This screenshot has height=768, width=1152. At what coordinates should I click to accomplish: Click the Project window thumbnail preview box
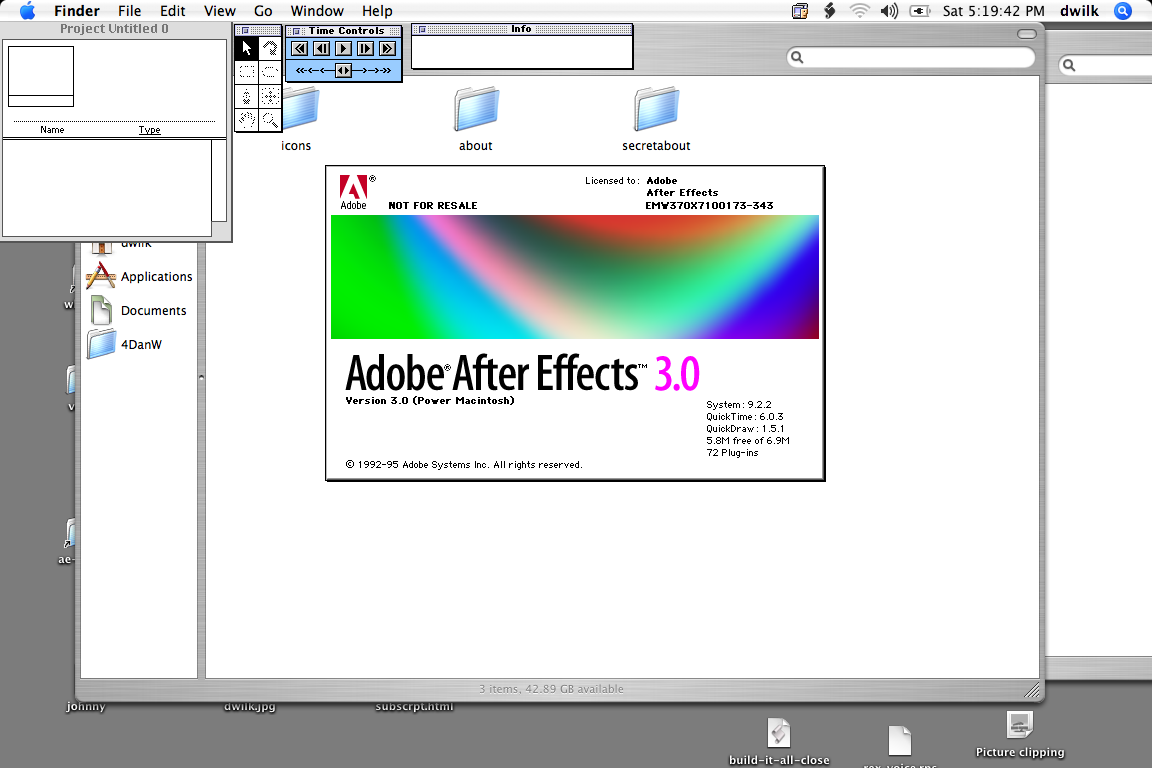[x=41, y=76]
